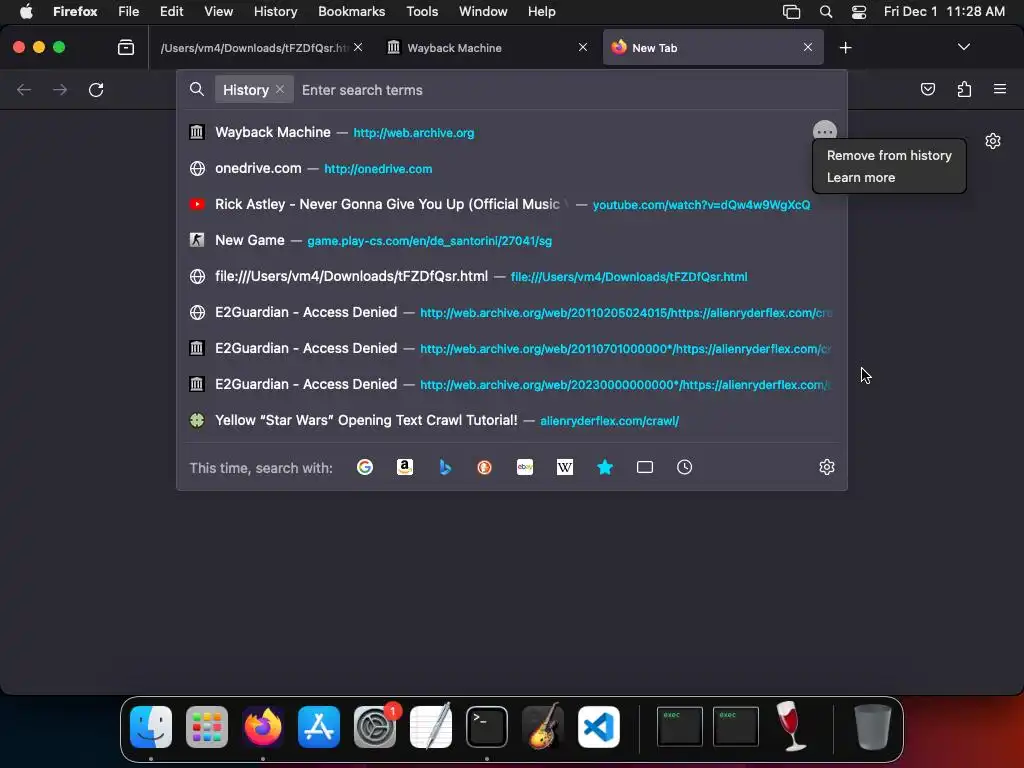Open Firefox from the dock
The width and height of the screenshot is (1024, 768).
263,727
